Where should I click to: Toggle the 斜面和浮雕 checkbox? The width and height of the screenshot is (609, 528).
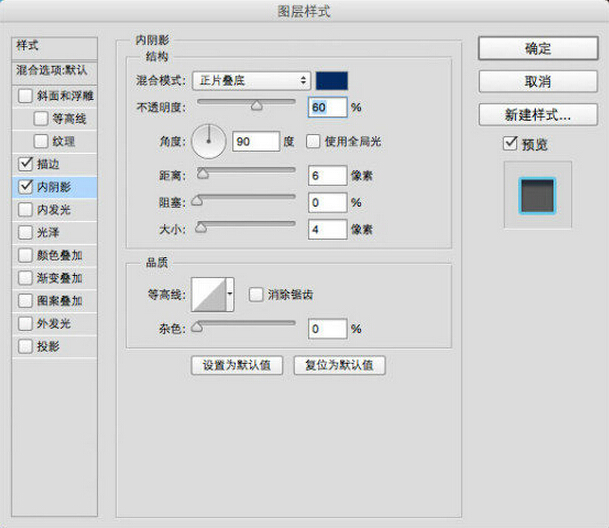coord(25,96)
